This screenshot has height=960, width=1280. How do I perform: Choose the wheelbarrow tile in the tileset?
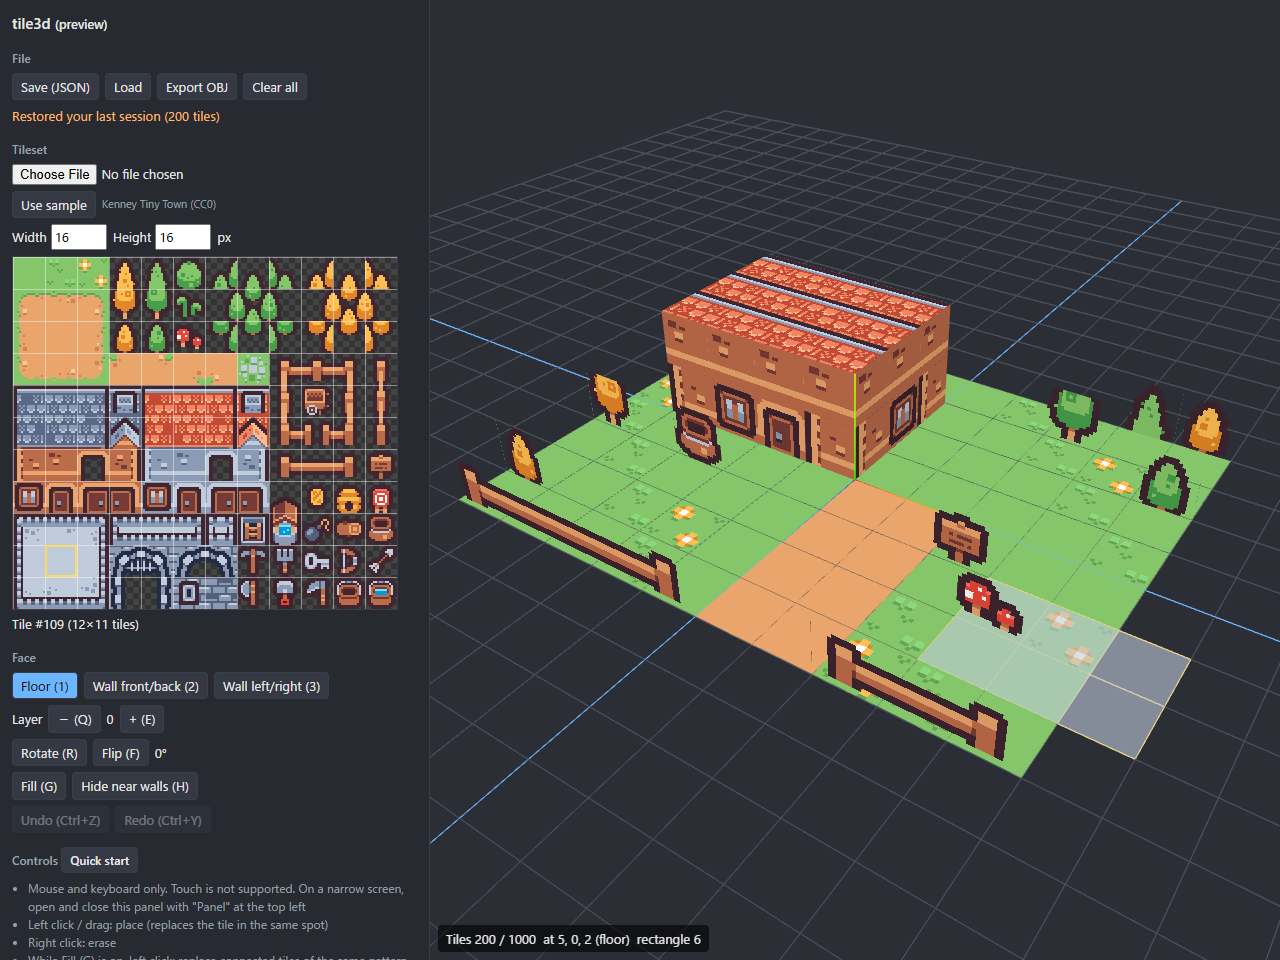[317, 401]
